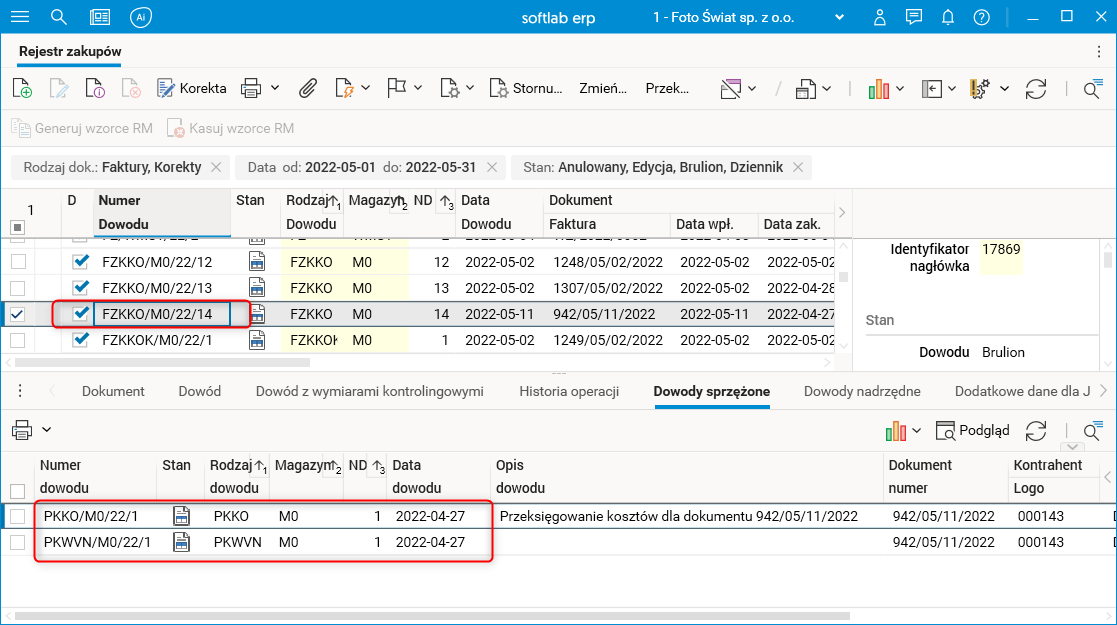Open the hamburger main menu
Screen dimensions: 1117x625
coord(19,17)
